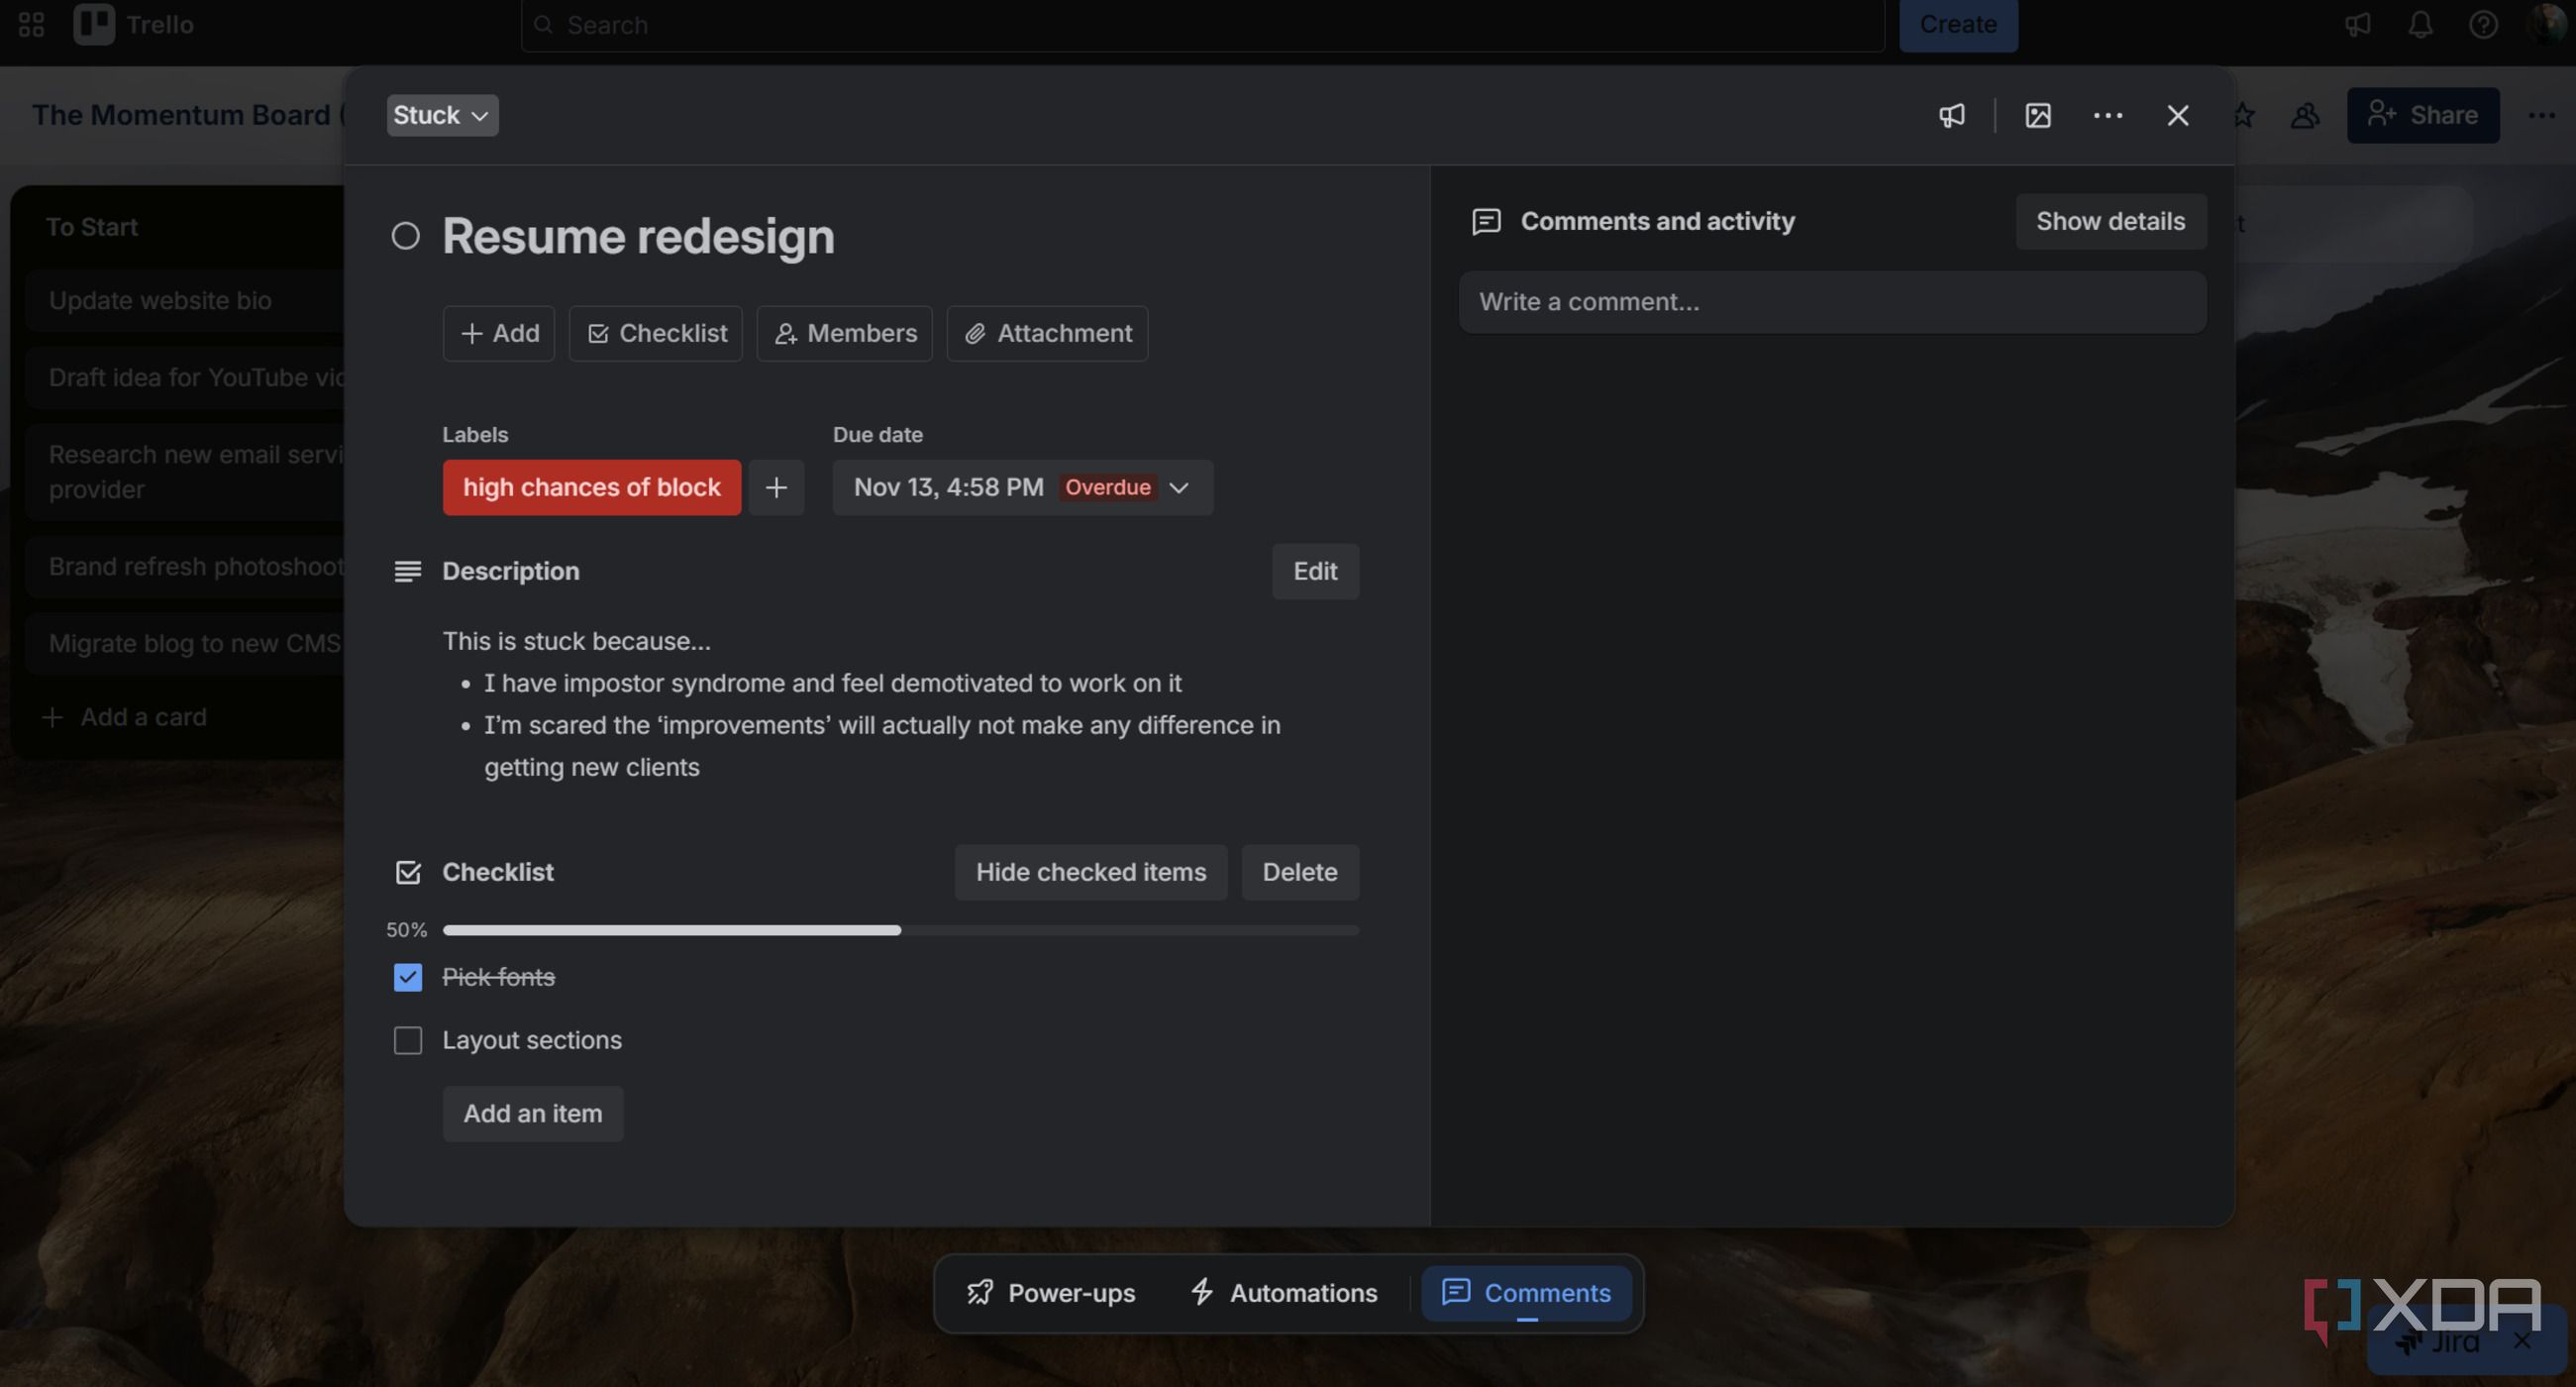
Task: Open the app switcher grid icon
Action: pos(31,24)
